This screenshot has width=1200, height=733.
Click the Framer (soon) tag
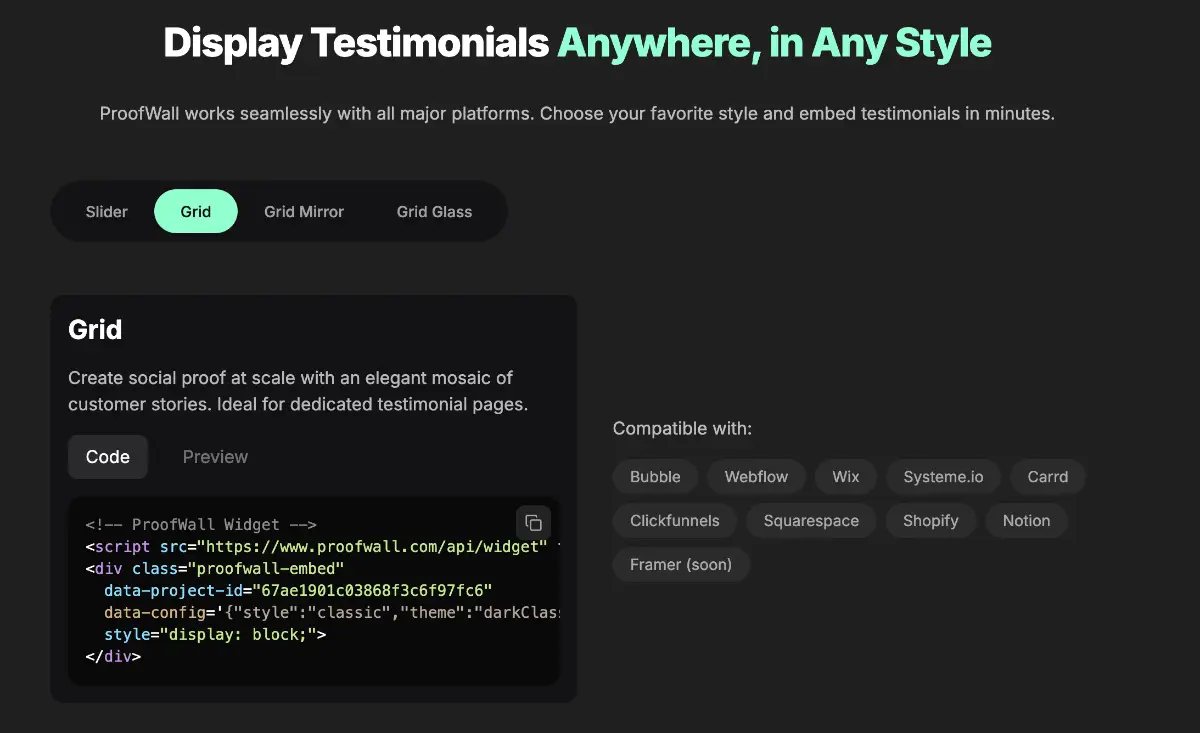[681, 565]
